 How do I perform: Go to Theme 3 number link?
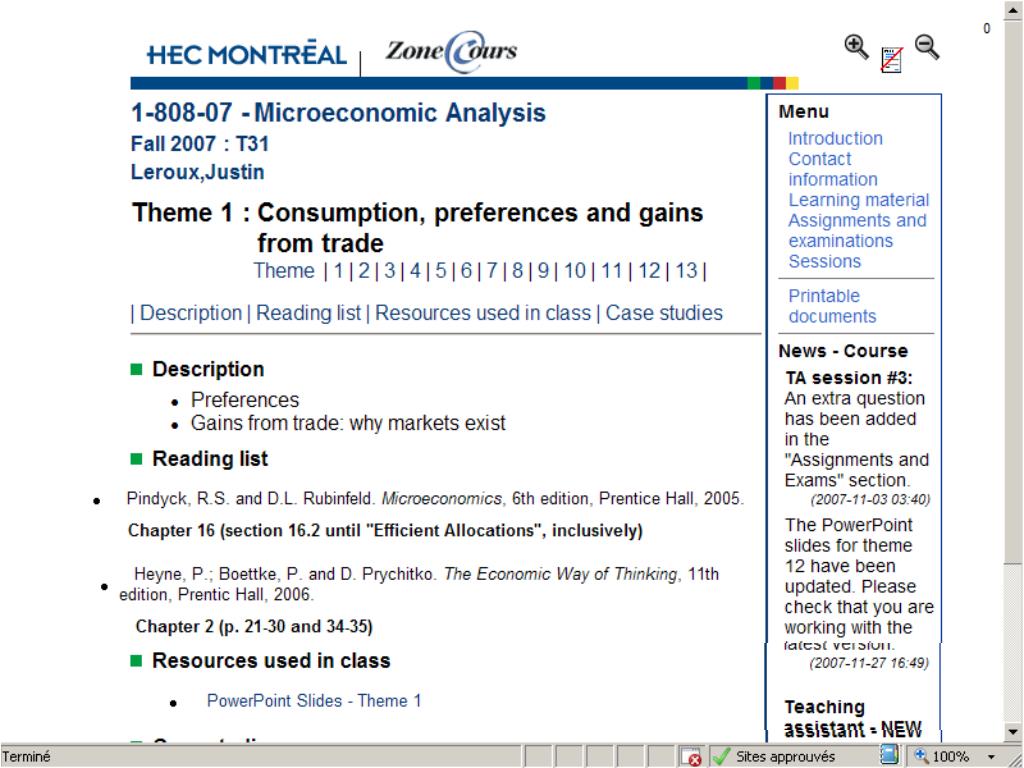coord(389,270)
